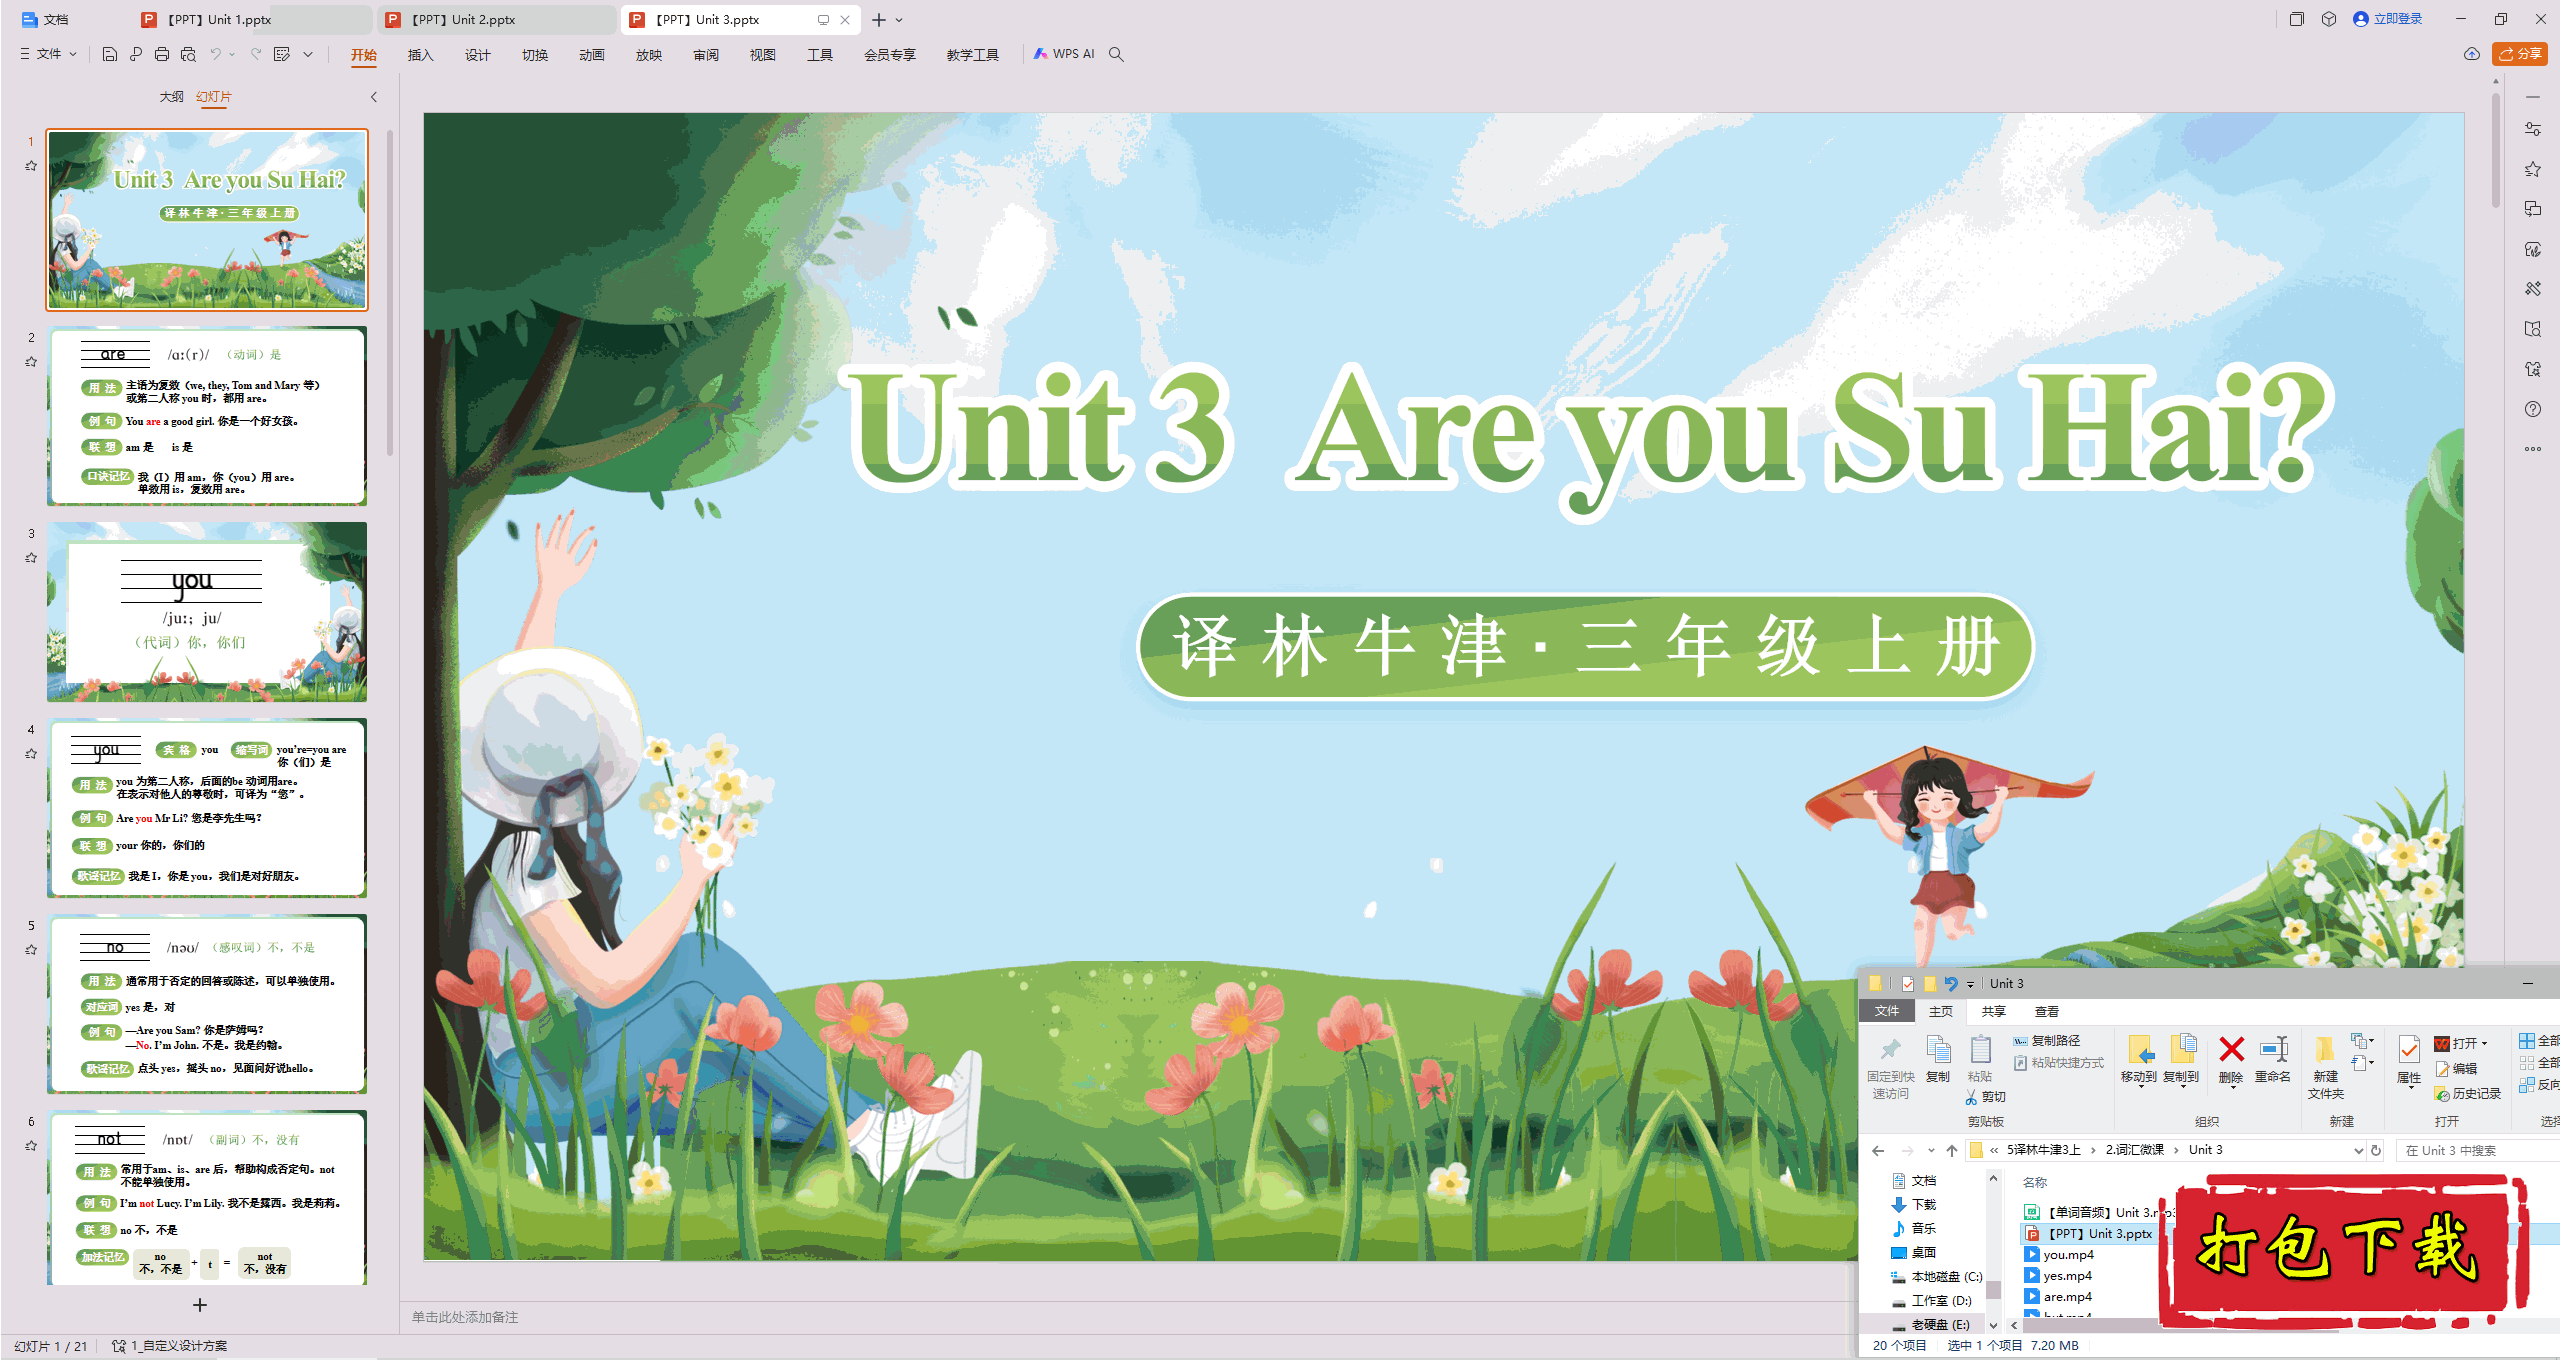Click the settings sliders icon in right sidebar
The image size is (2560, 1360).
point(2532,129)
